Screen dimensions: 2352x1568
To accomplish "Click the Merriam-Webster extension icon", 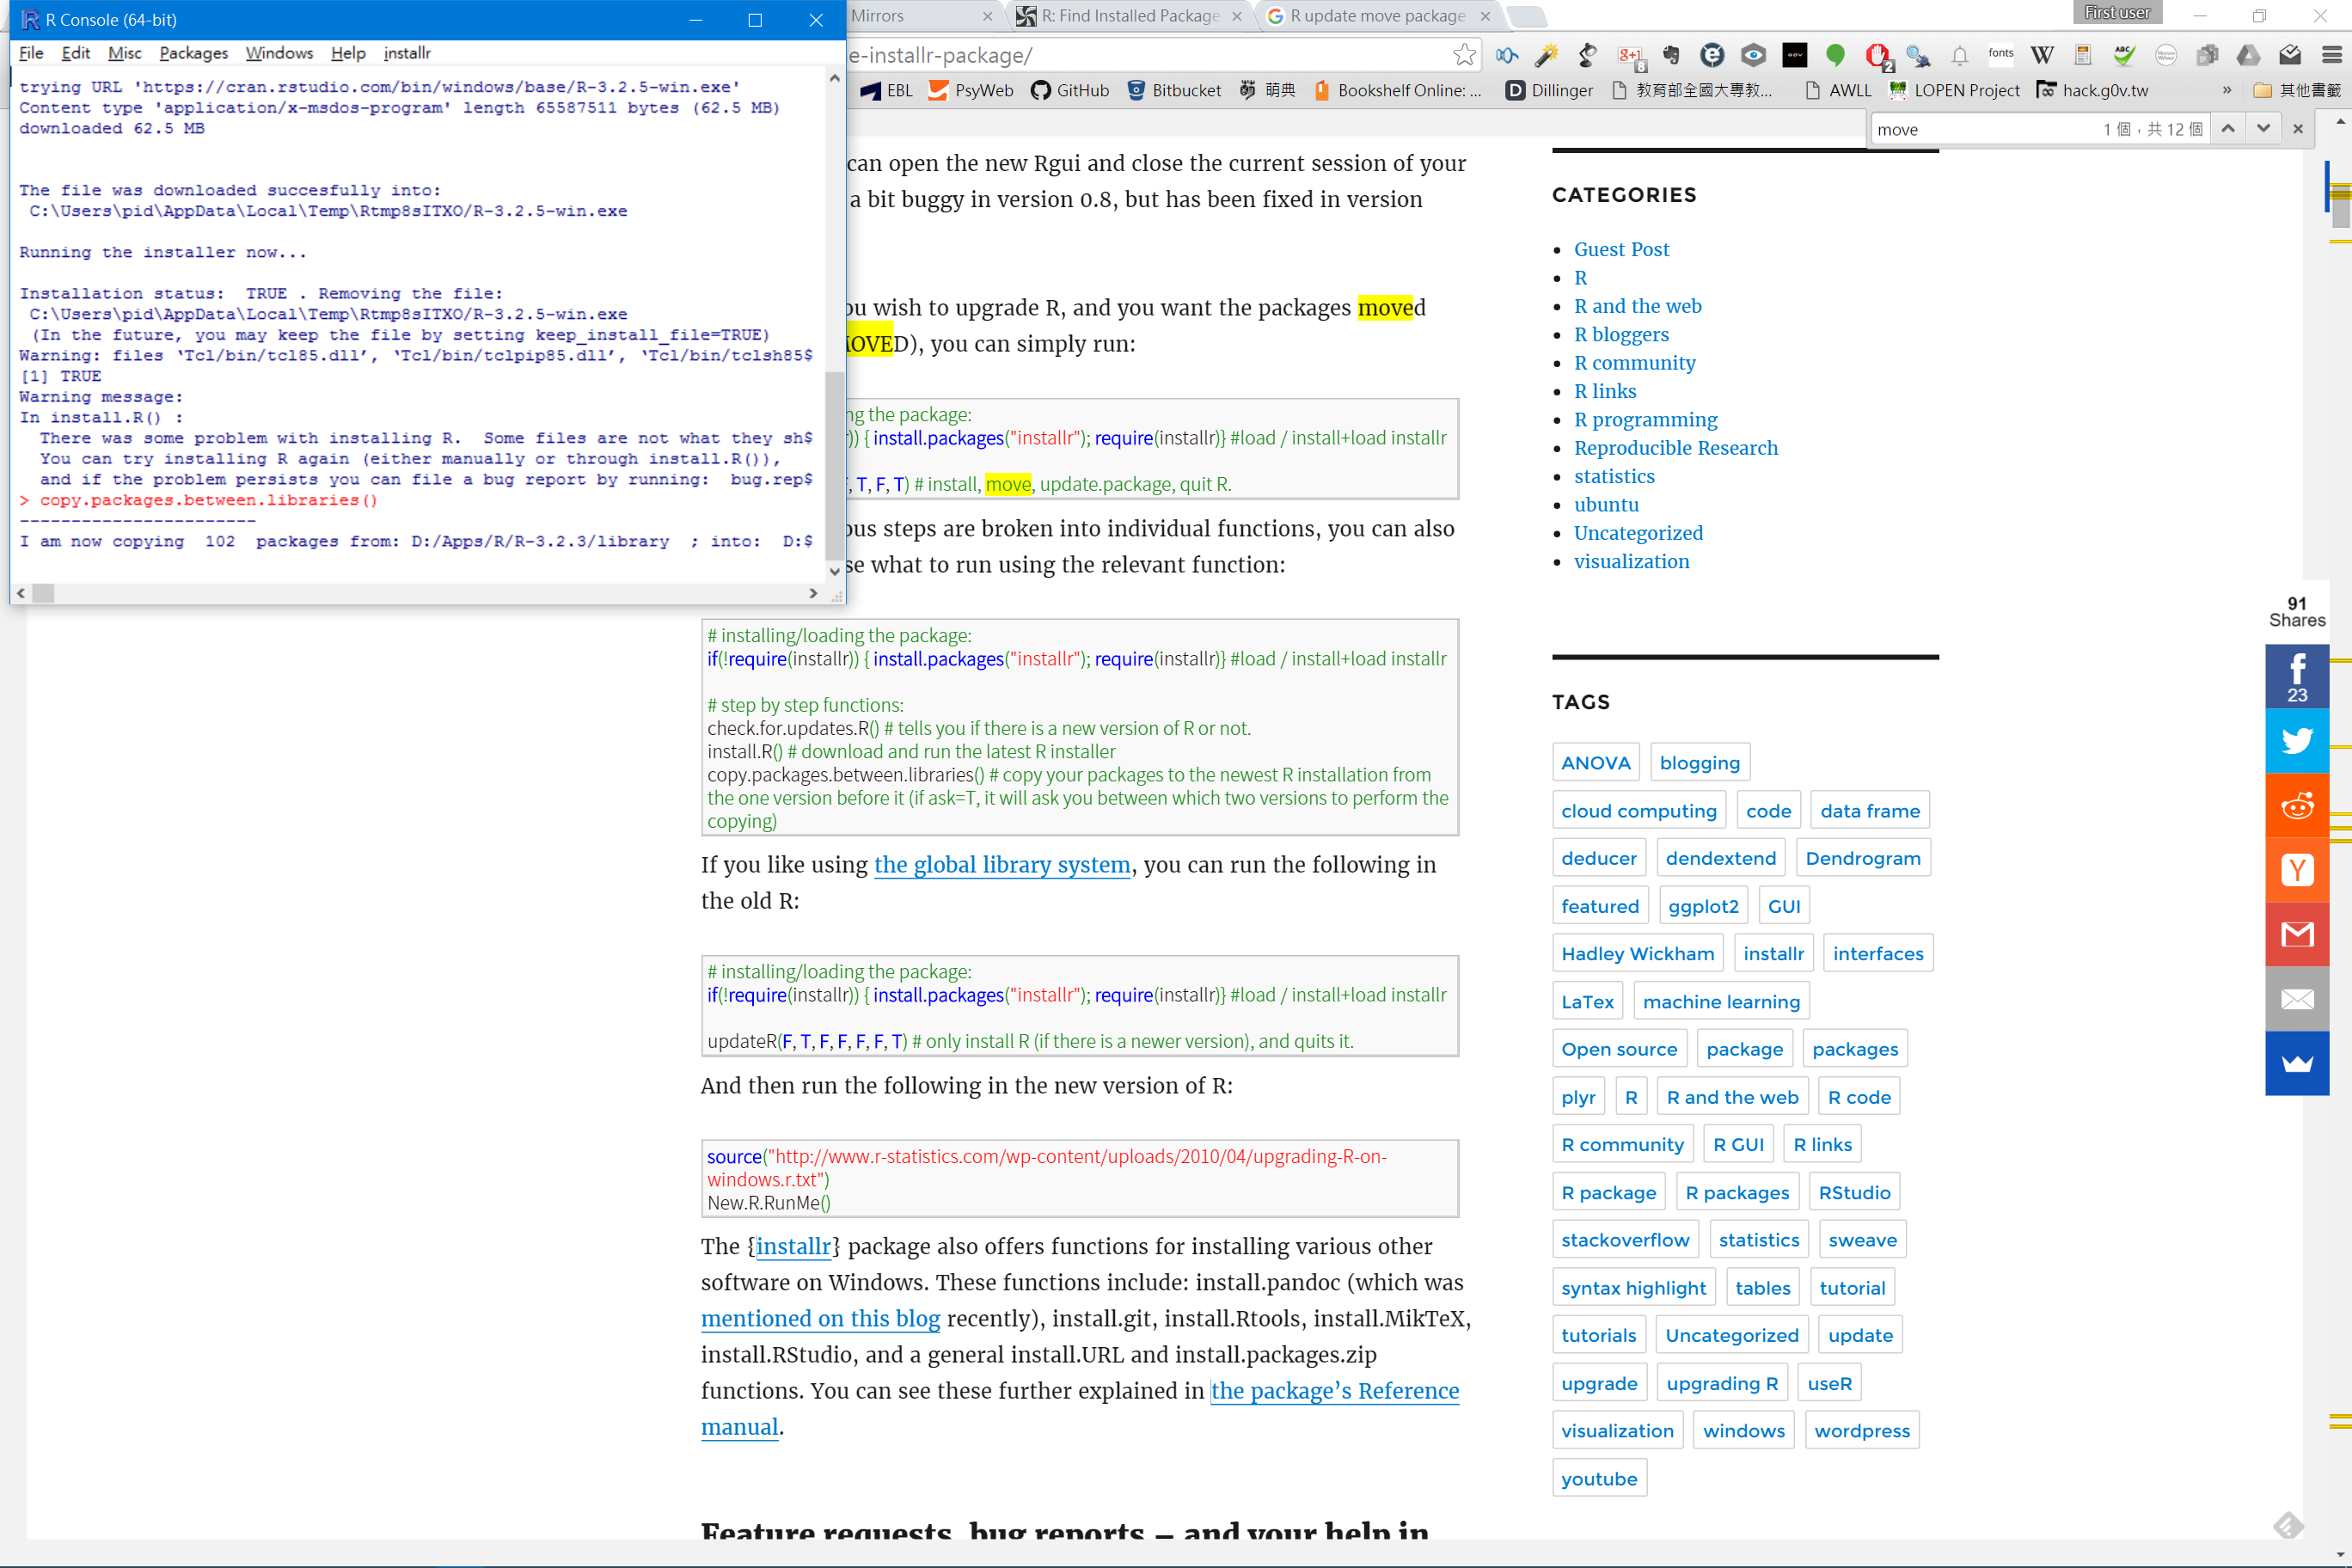I will [x=2166, y=56].
